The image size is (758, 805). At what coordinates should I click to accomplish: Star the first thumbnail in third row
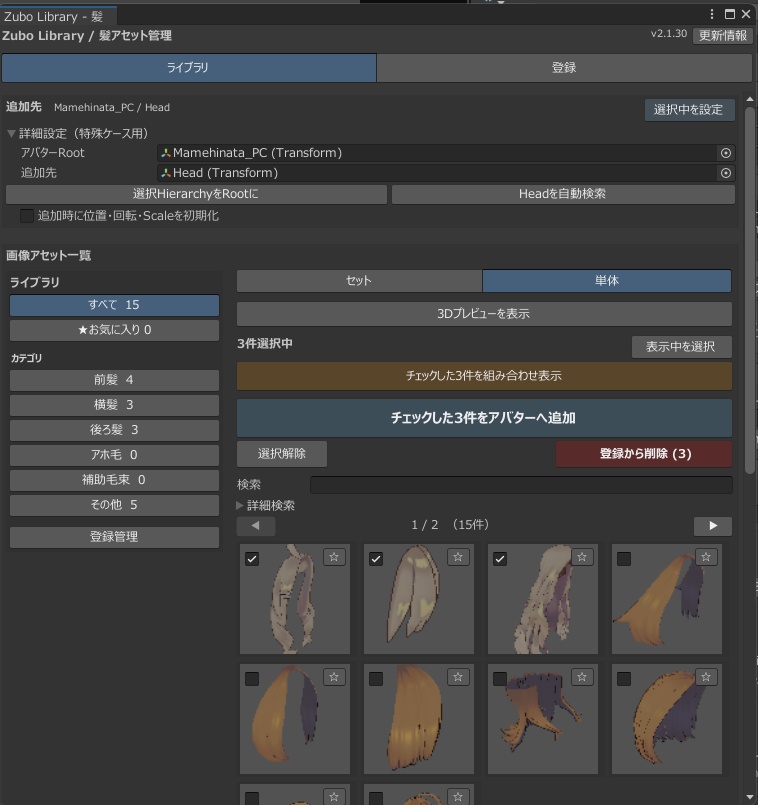(x=334, y=796)
